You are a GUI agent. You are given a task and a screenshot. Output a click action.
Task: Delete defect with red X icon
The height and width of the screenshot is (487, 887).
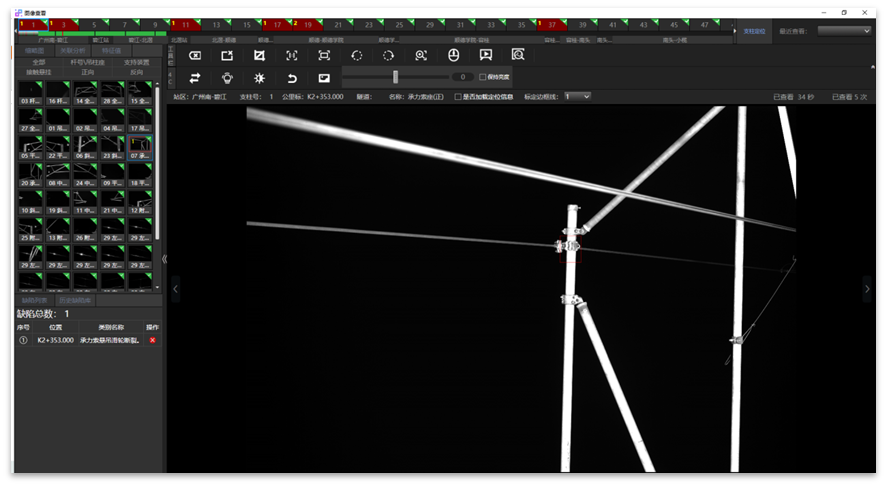pos(153,340)
